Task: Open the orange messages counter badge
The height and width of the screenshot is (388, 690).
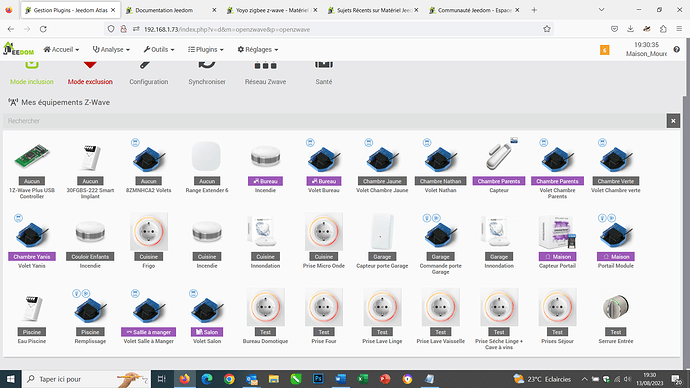Action: pos(605,50)
